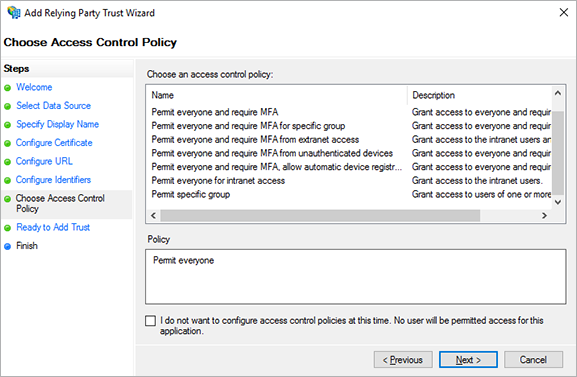577x377 pixels.
Task: Click the green bullet beside Configure URL
Action: (x=7, y=162)
